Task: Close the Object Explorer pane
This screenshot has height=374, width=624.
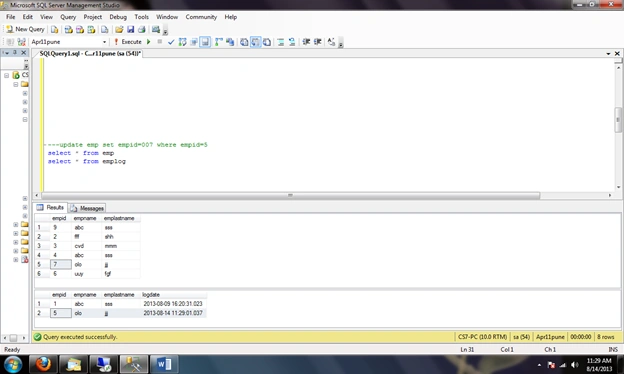Action: 23,53
